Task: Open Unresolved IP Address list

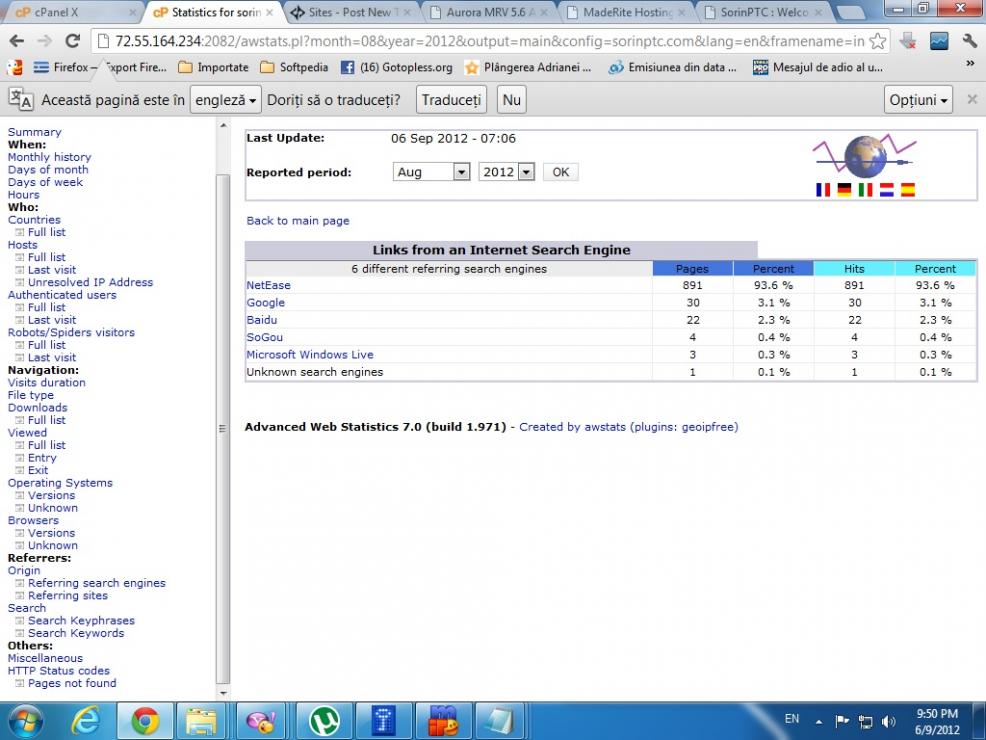Action: coord(91,282)
